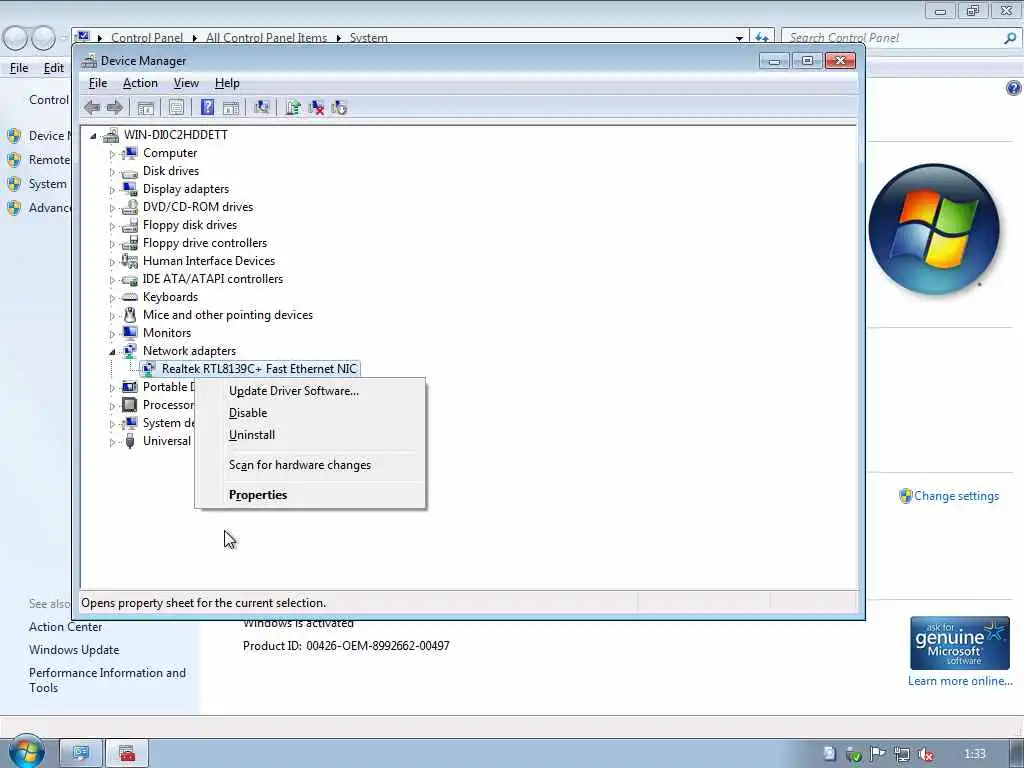Expand the Disk drives node
This screenshot has width=1024, height=768.
pos(112,172)
